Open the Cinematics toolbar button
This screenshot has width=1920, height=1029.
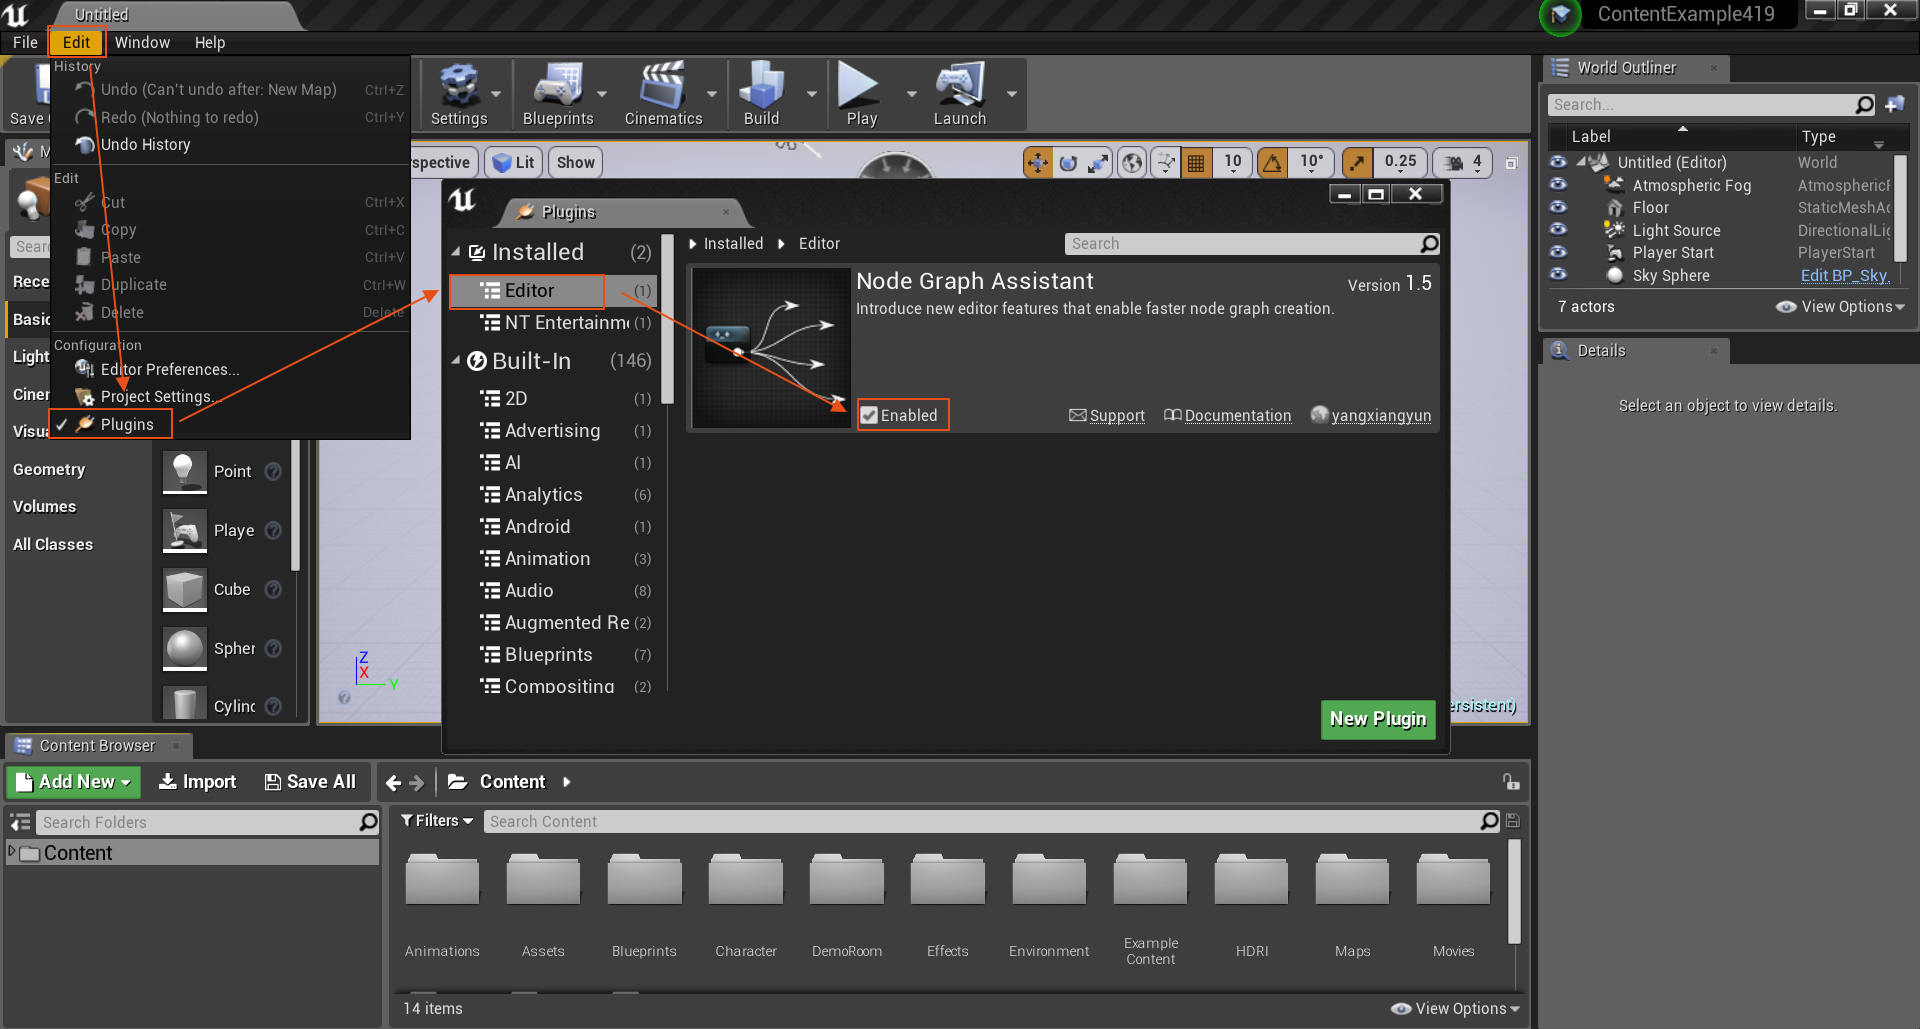[663, 94]
